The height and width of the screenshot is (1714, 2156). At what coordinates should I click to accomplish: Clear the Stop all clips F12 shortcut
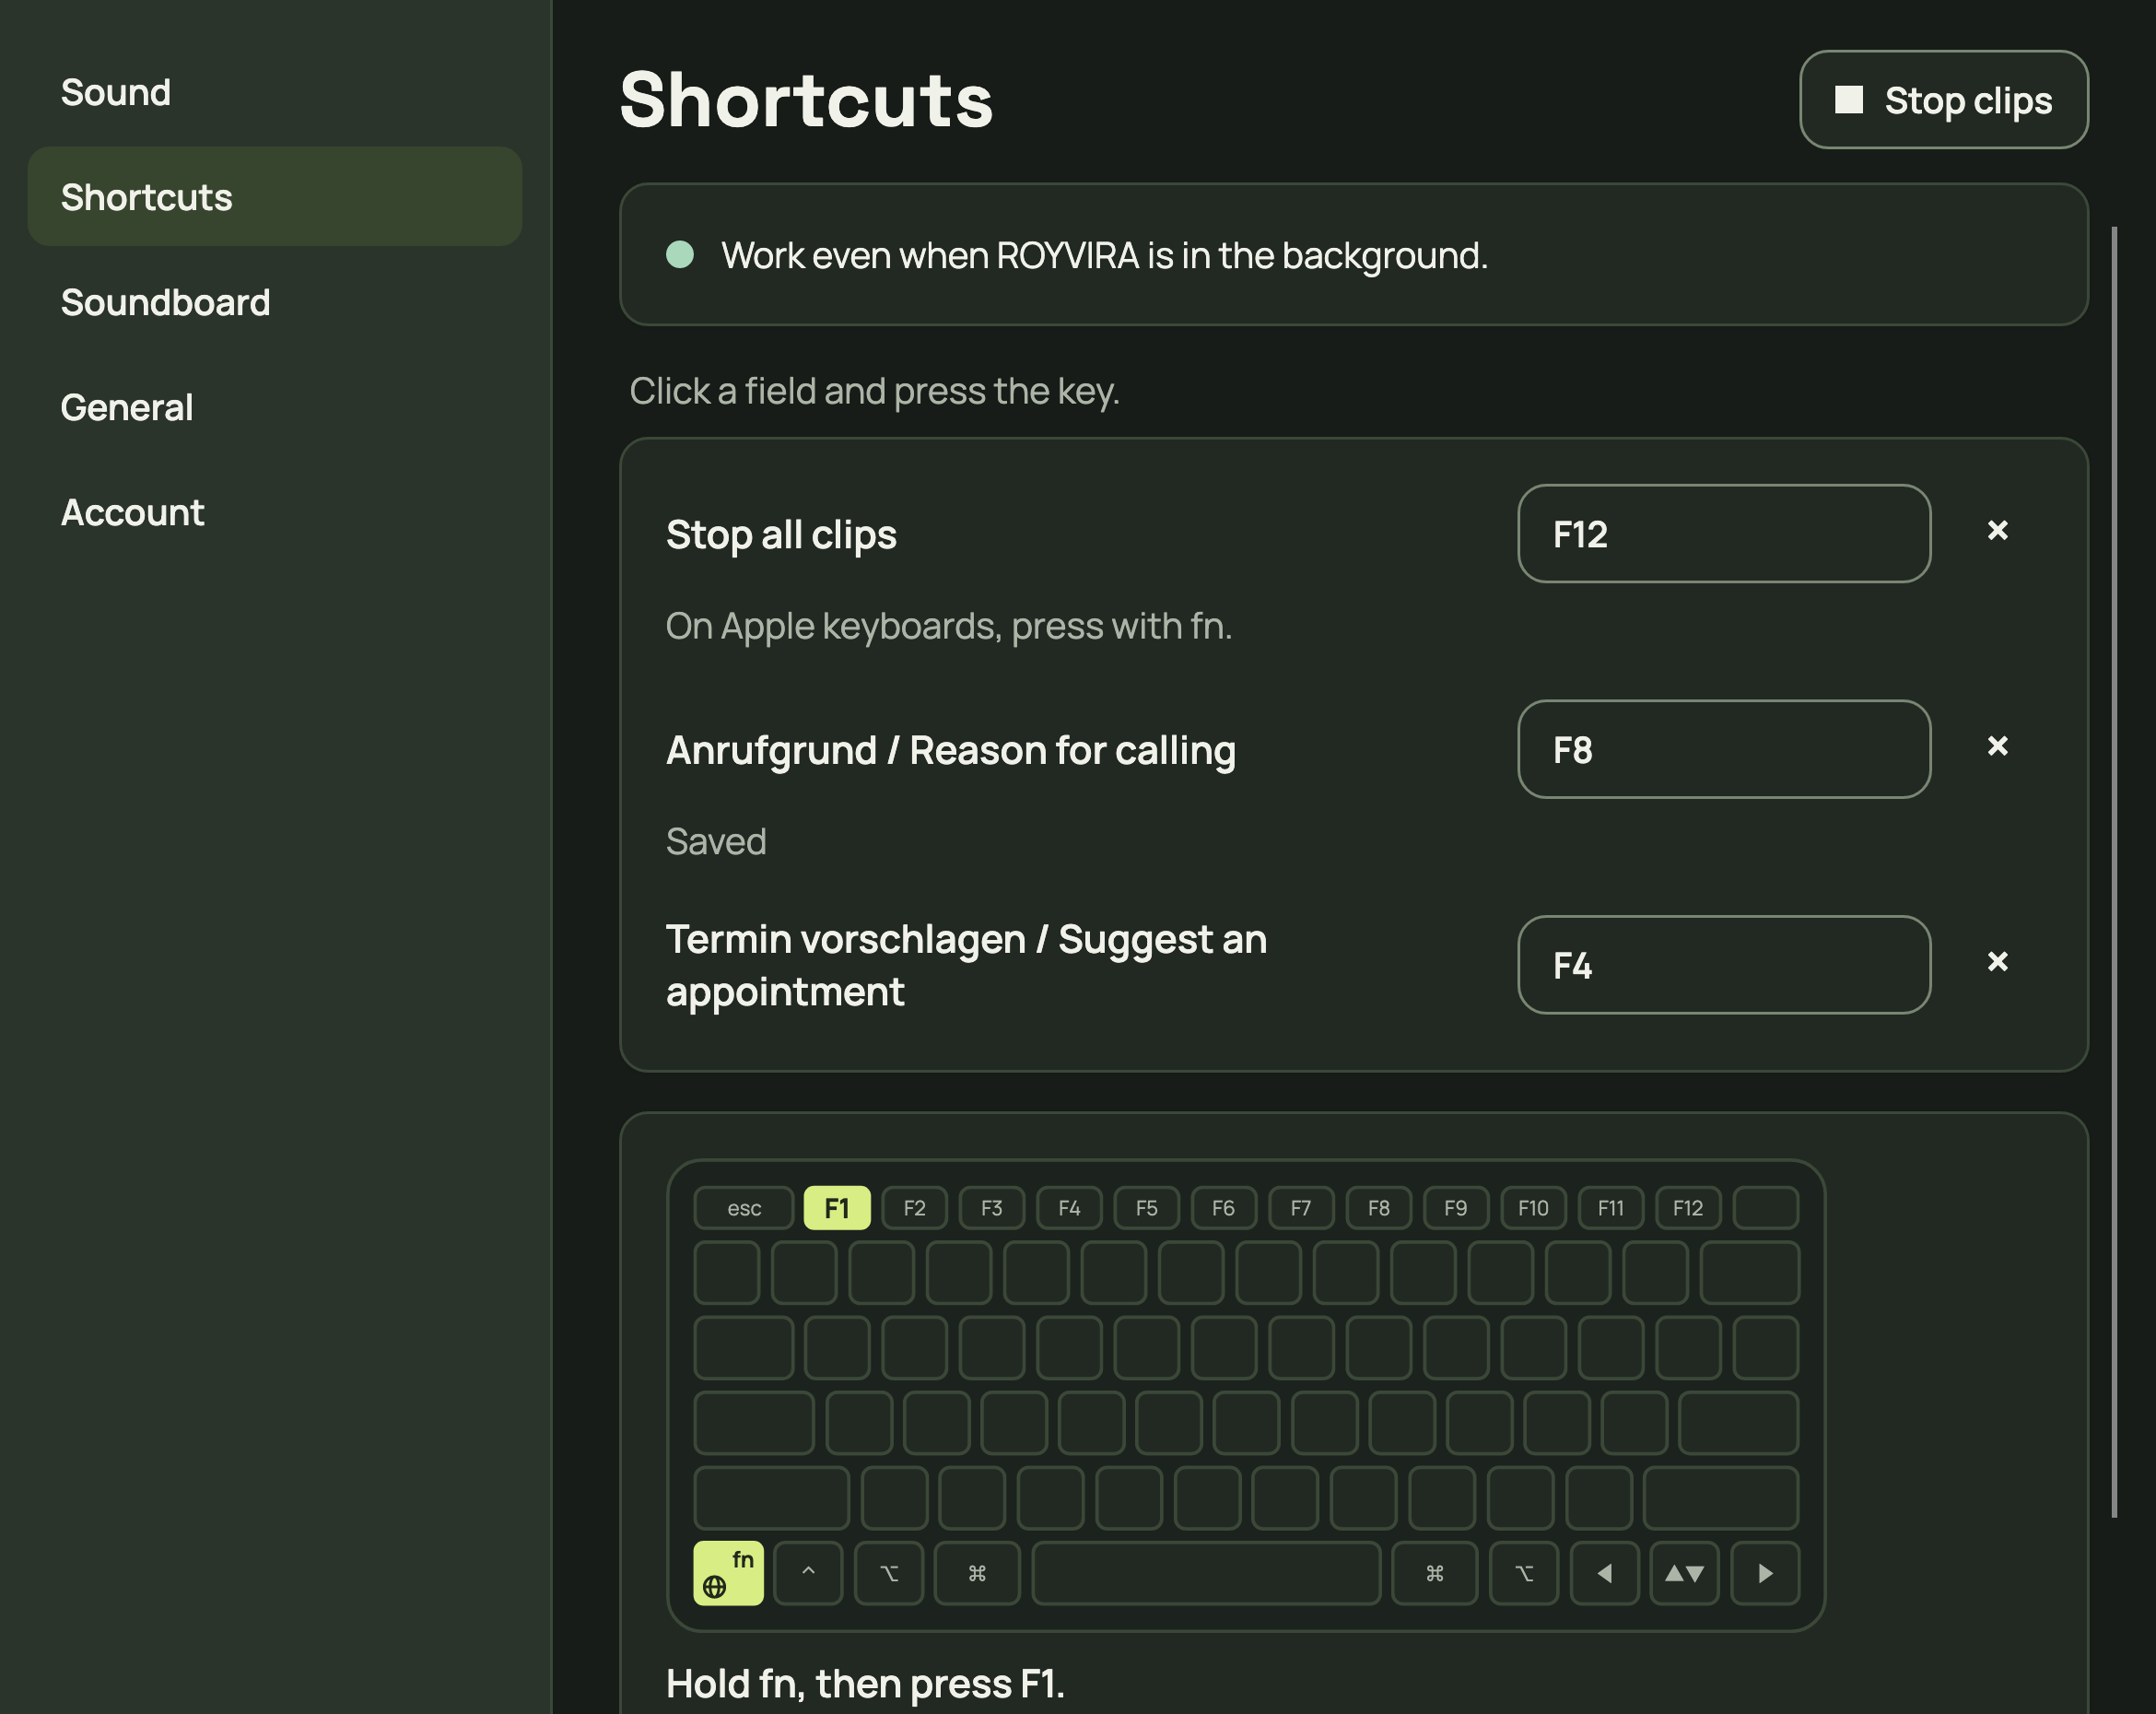pos(1997,531)
